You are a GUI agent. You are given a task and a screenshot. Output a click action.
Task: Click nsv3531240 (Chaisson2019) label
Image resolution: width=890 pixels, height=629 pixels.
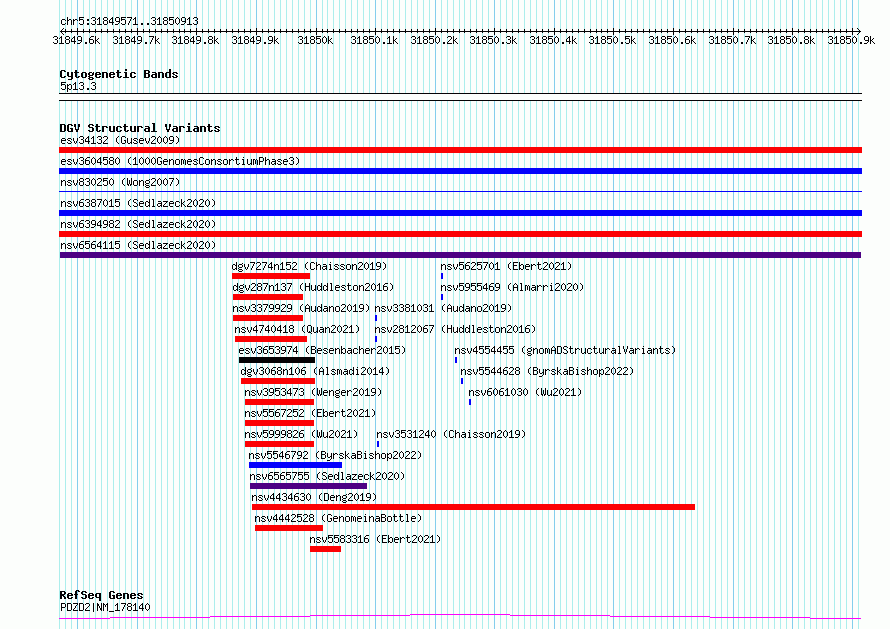coord(451,434)
